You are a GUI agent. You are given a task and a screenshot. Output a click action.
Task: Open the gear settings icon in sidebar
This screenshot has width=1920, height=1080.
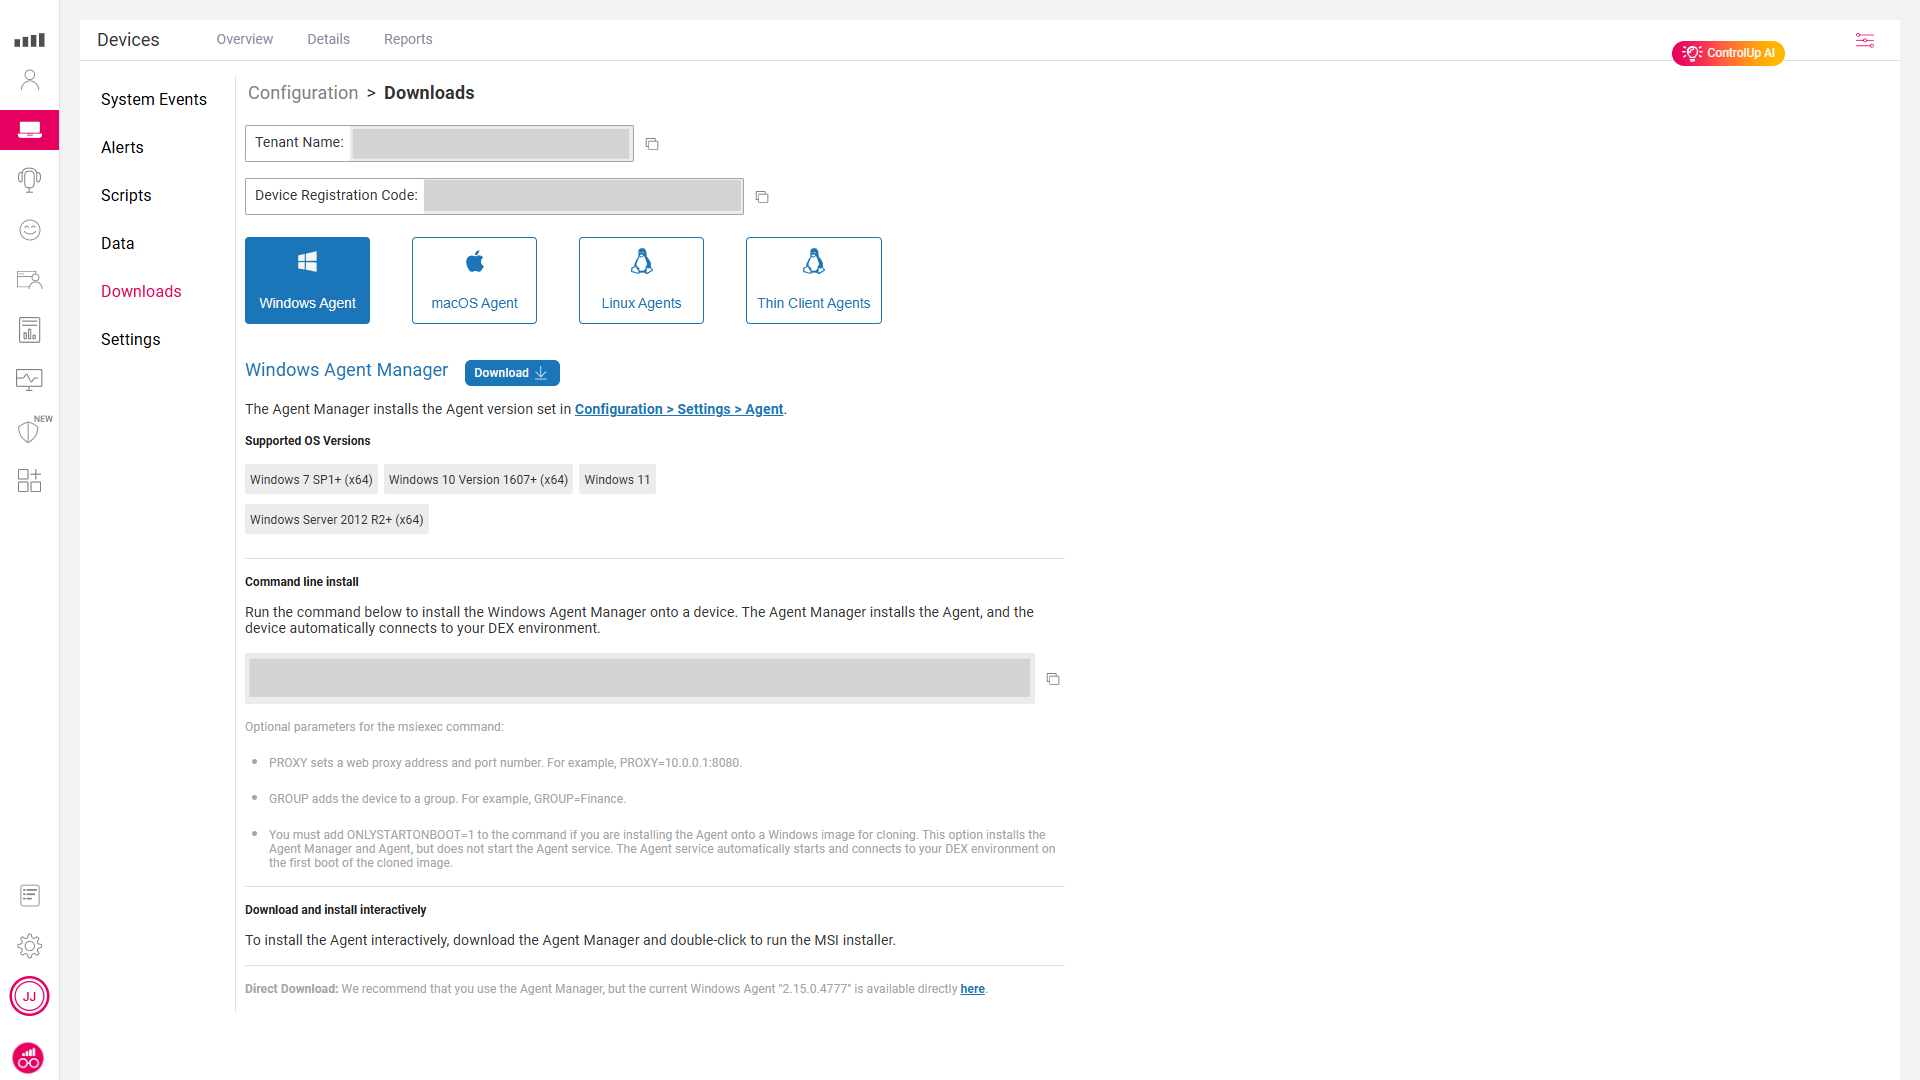30,945
